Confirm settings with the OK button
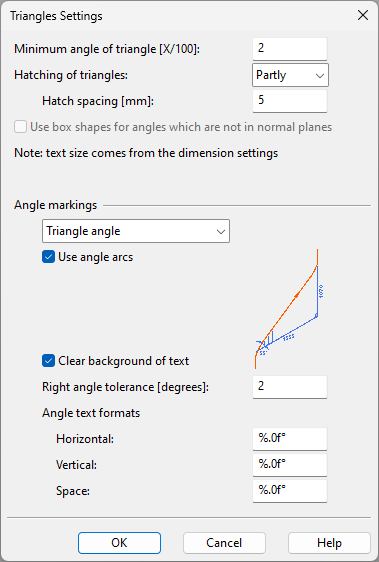Viewport: 379px width, 562px height. (119, 543)
